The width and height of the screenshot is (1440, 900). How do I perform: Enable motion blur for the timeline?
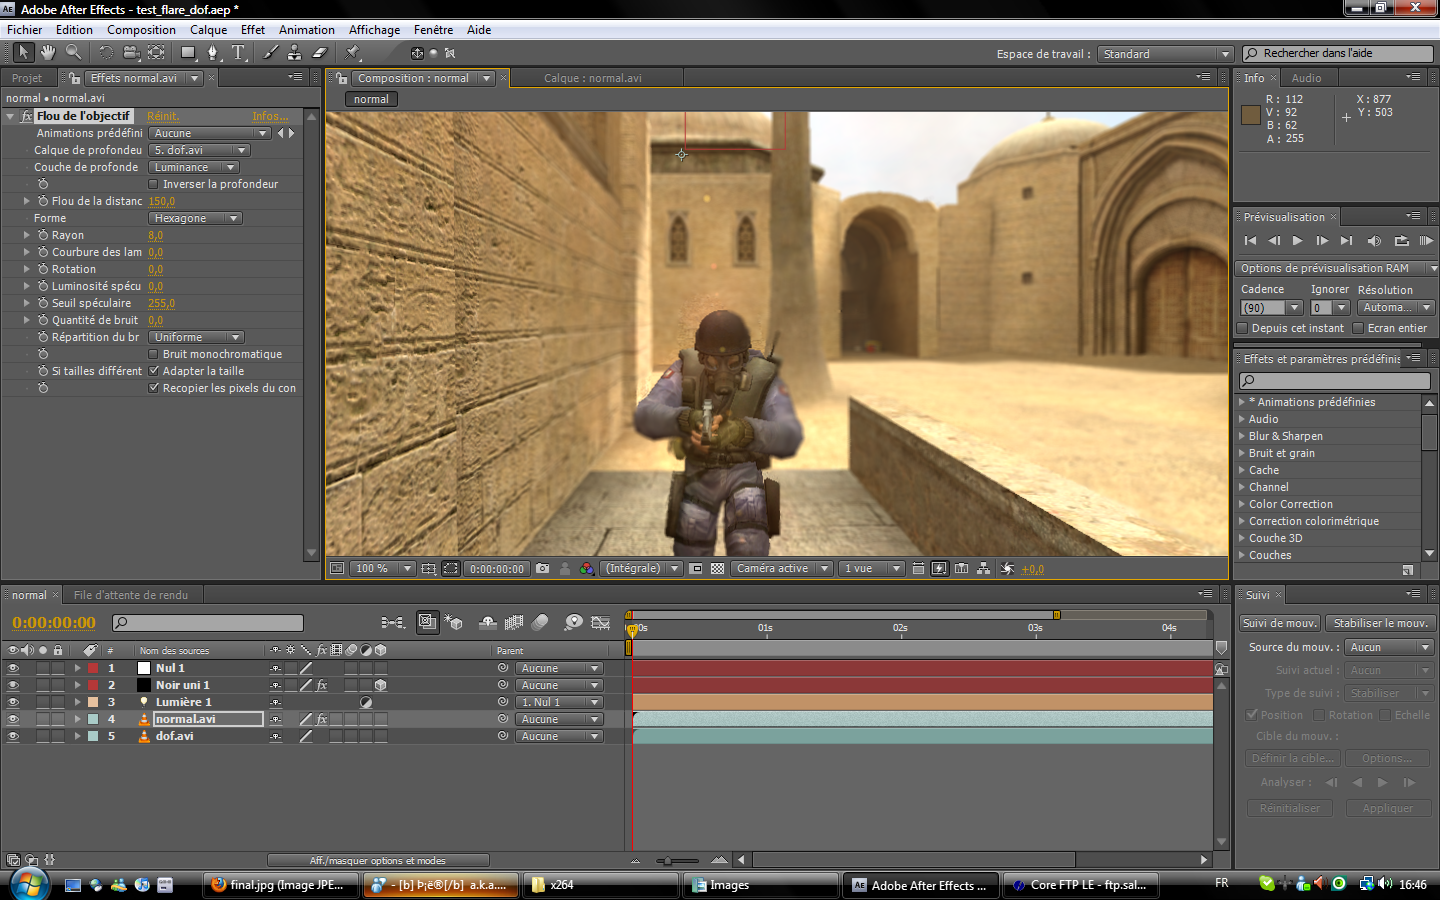point(540,622)
